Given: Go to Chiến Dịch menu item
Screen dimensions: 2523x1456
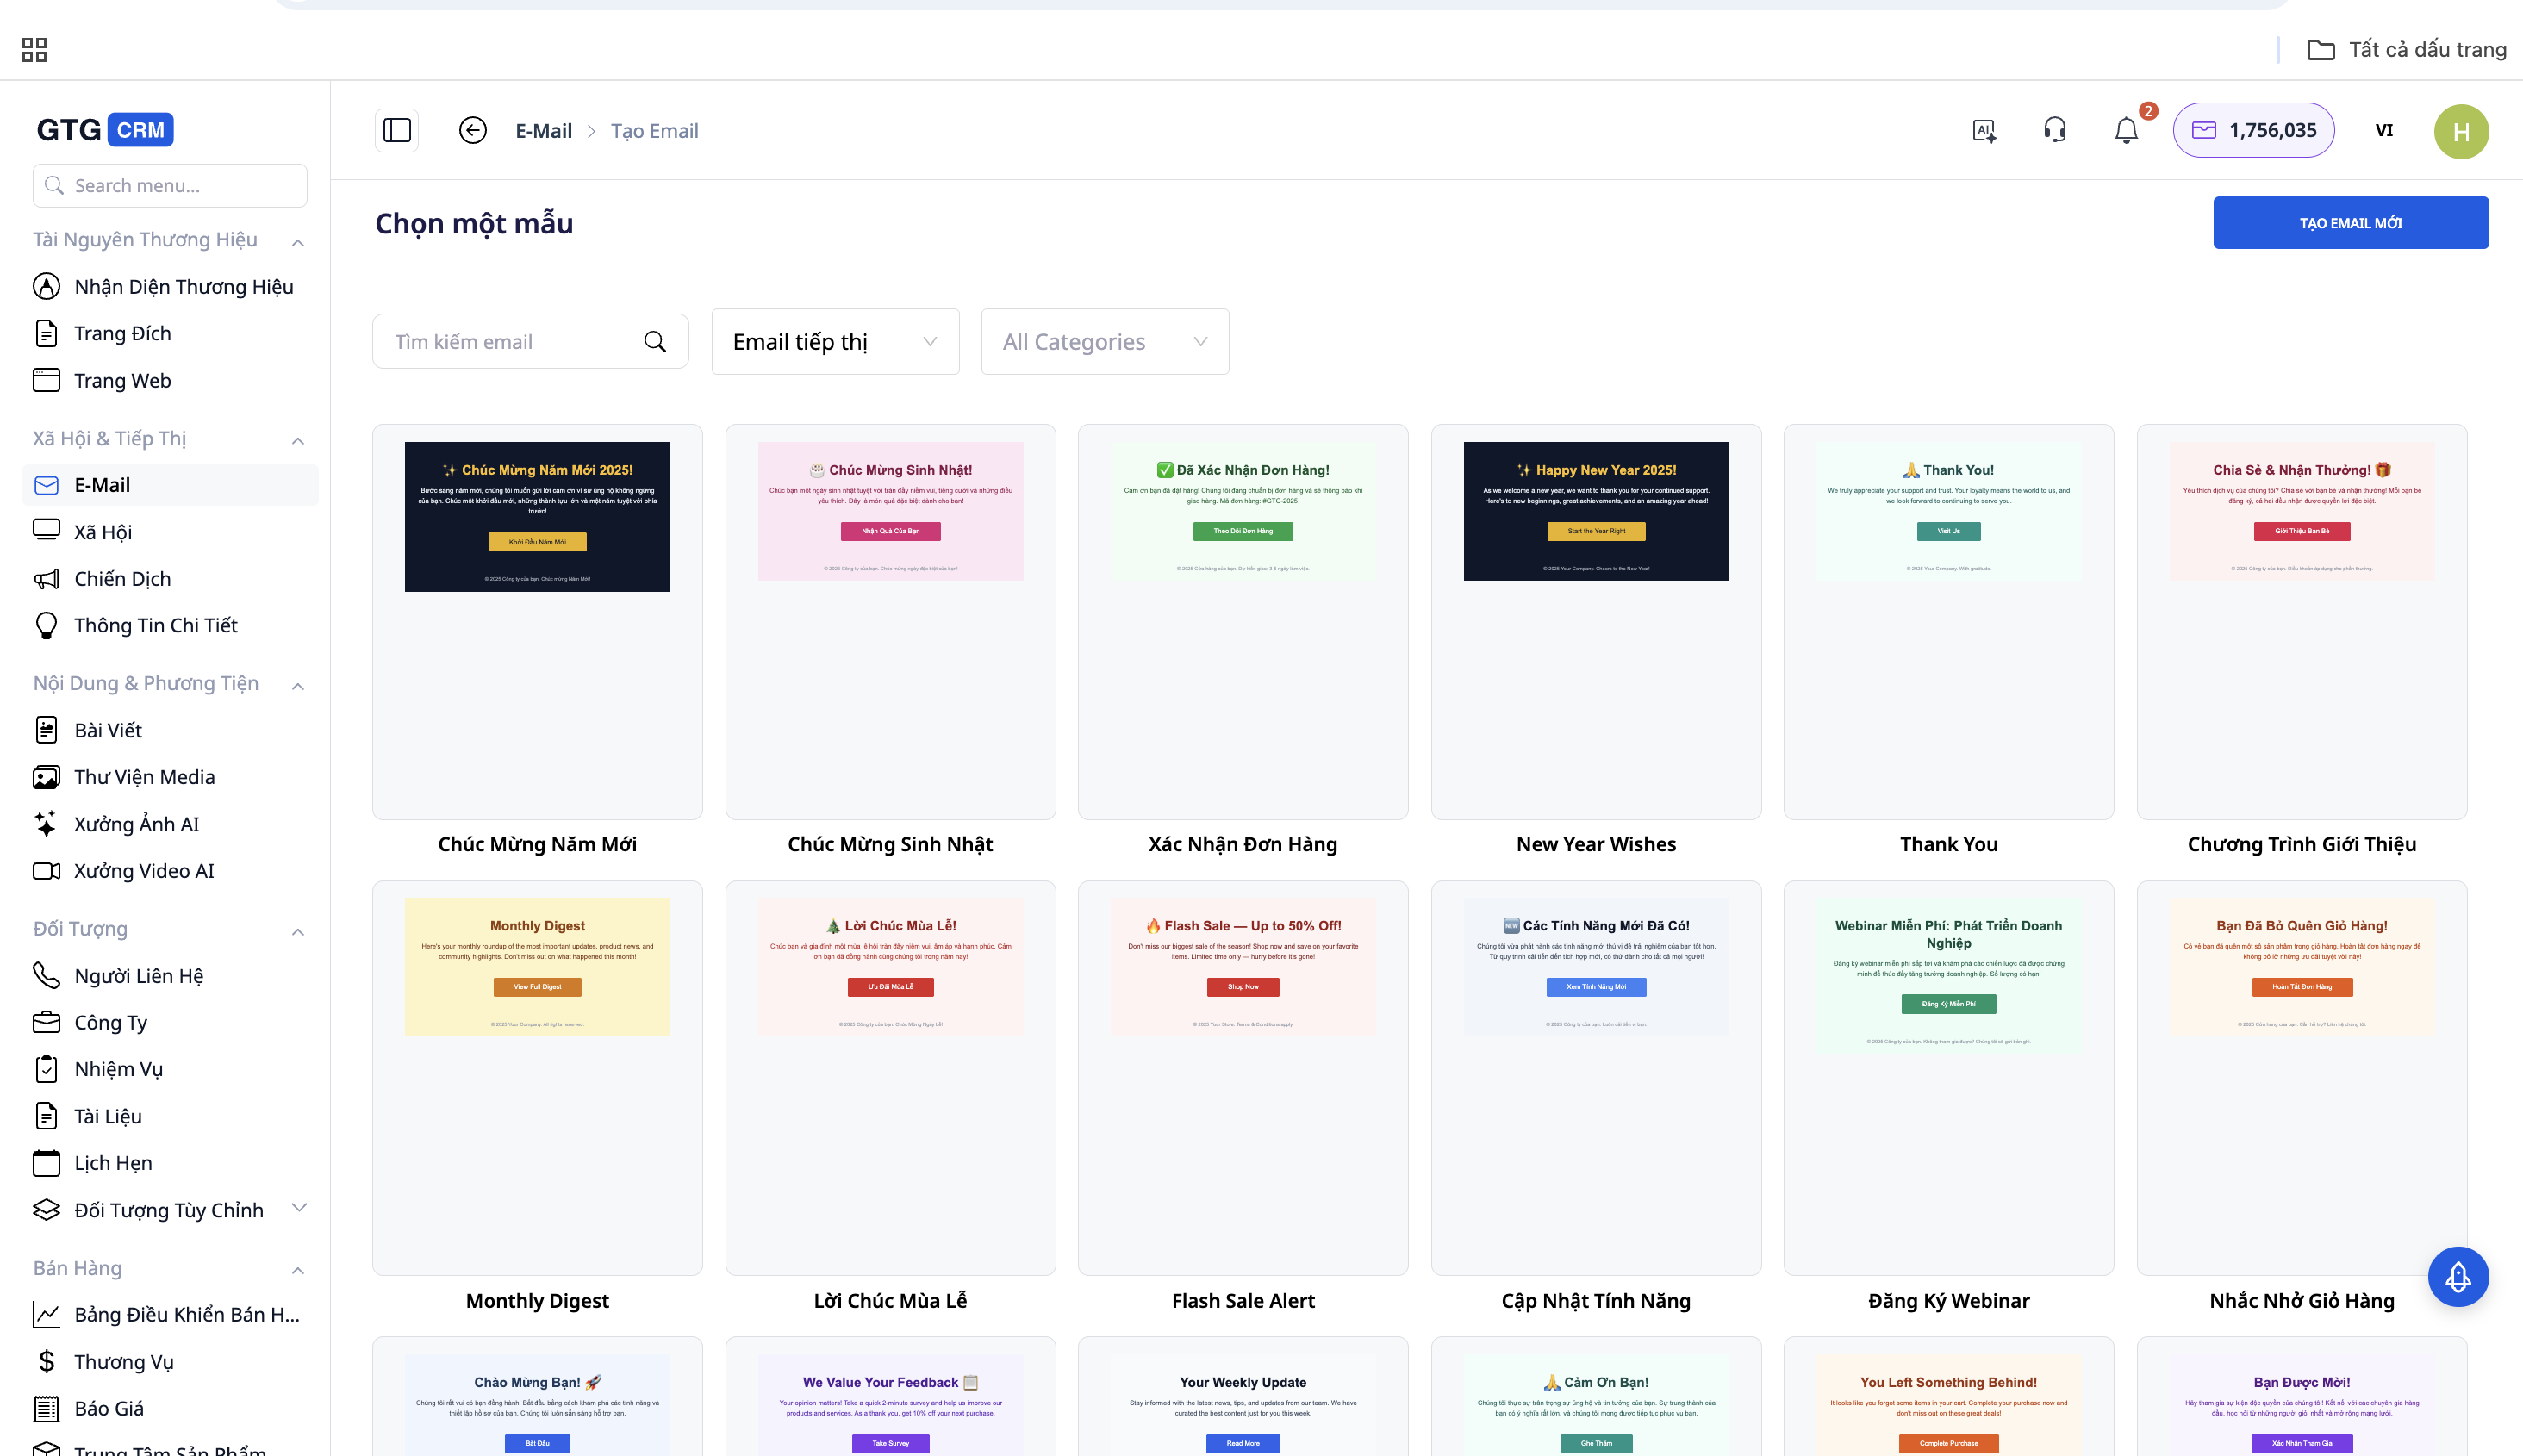Looking at the screenshot, I should pos(122,579).
